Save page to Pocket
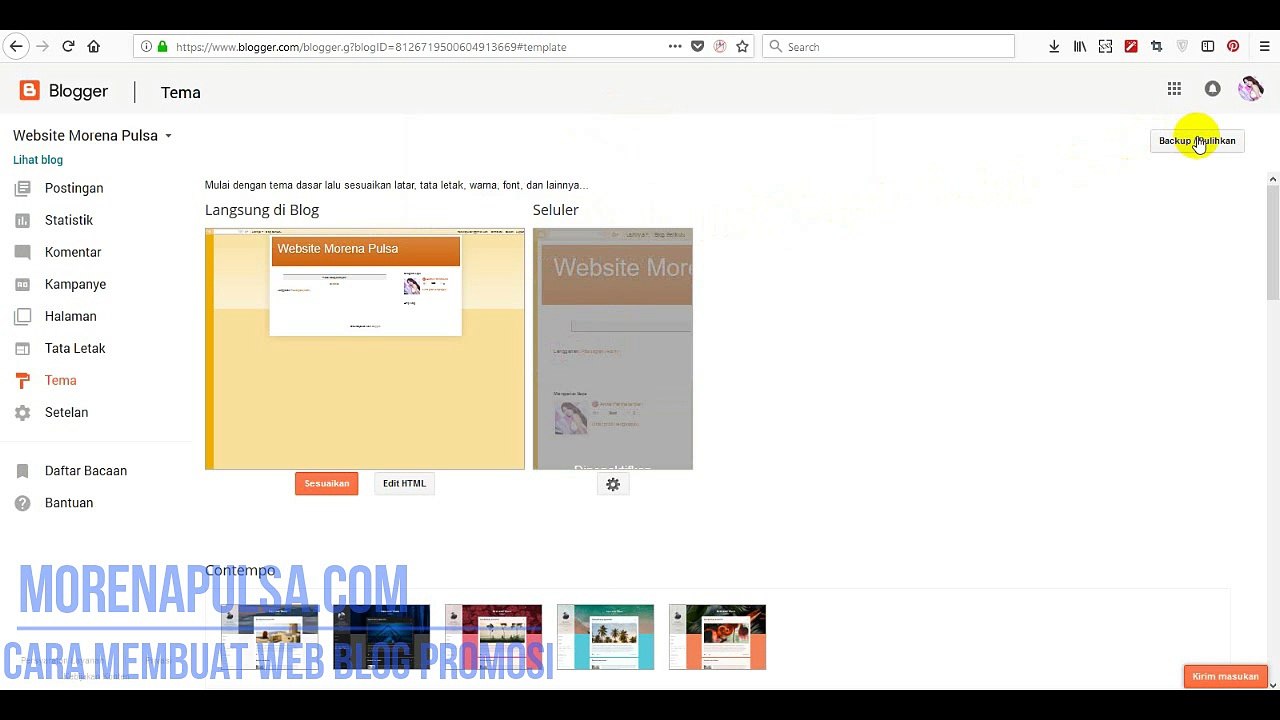The height and width of the screenshot is (720, 1280). (697, 46)
